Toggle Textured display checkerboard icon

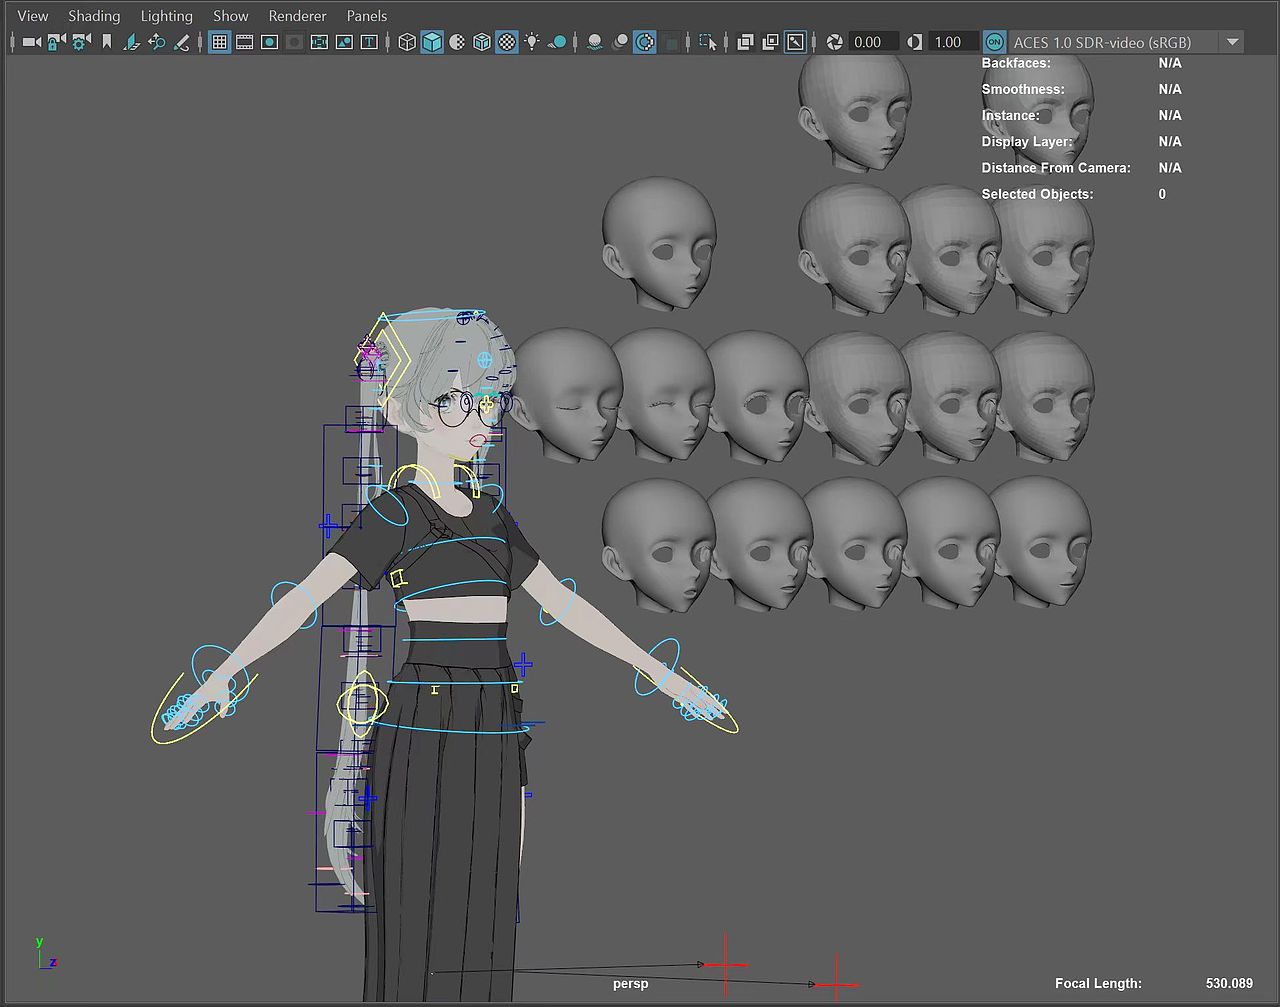point(507,42)
